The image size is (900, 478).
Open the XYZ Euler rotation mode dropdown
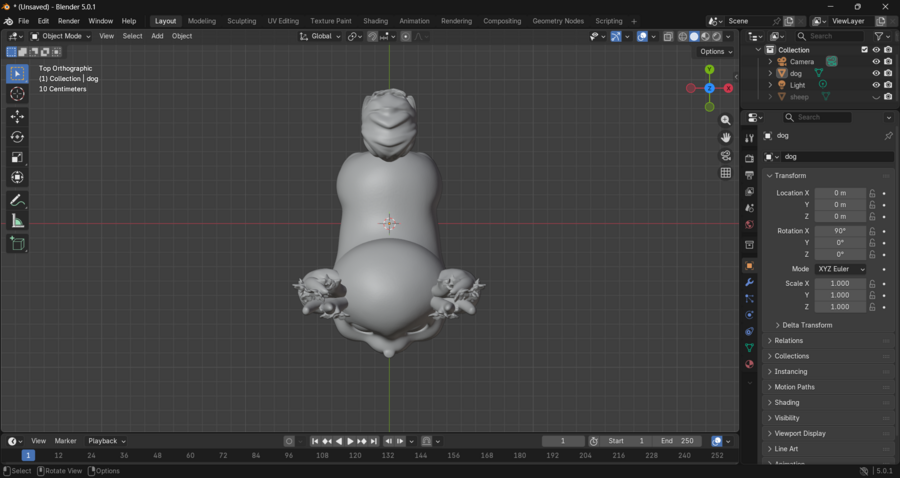pos(840,269)
